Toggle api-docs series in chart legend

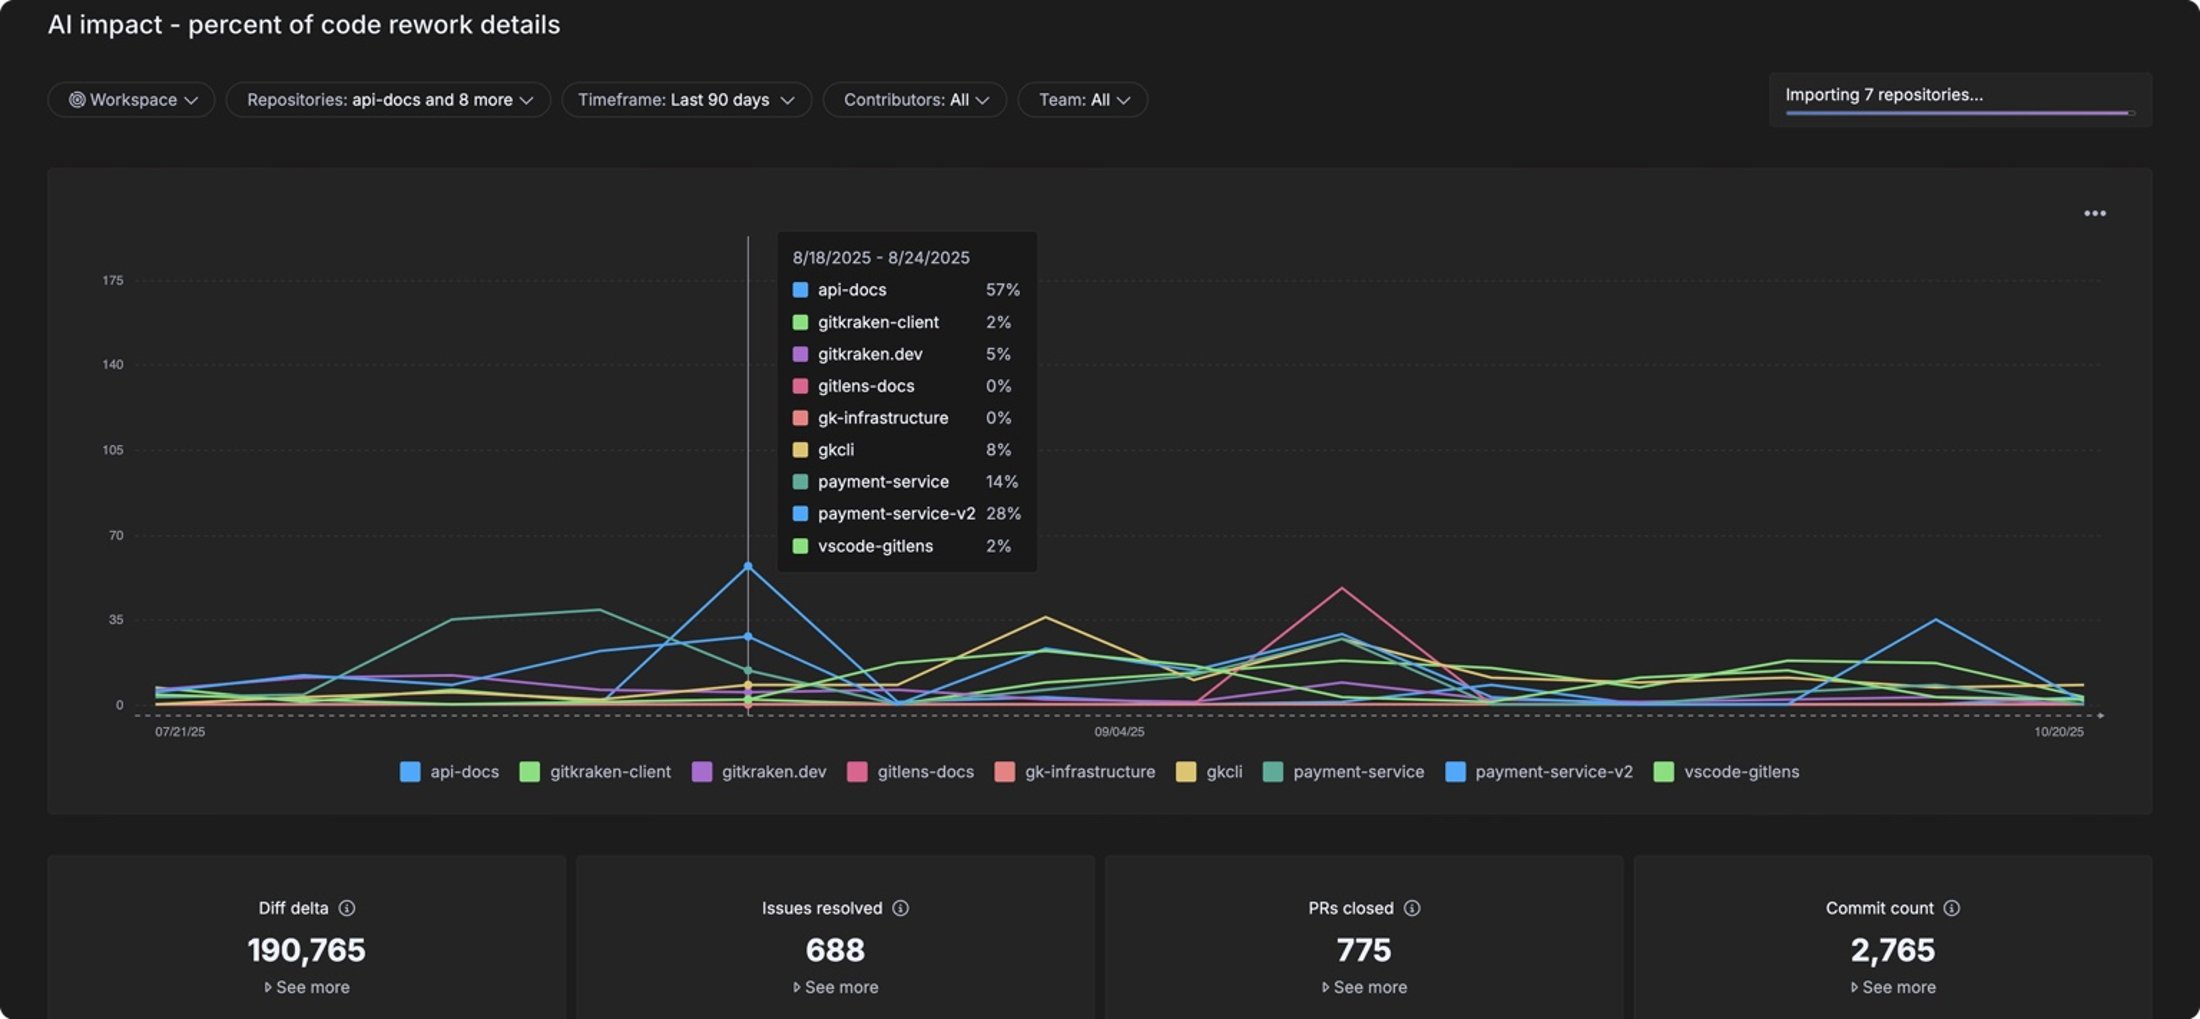[449, 772]
